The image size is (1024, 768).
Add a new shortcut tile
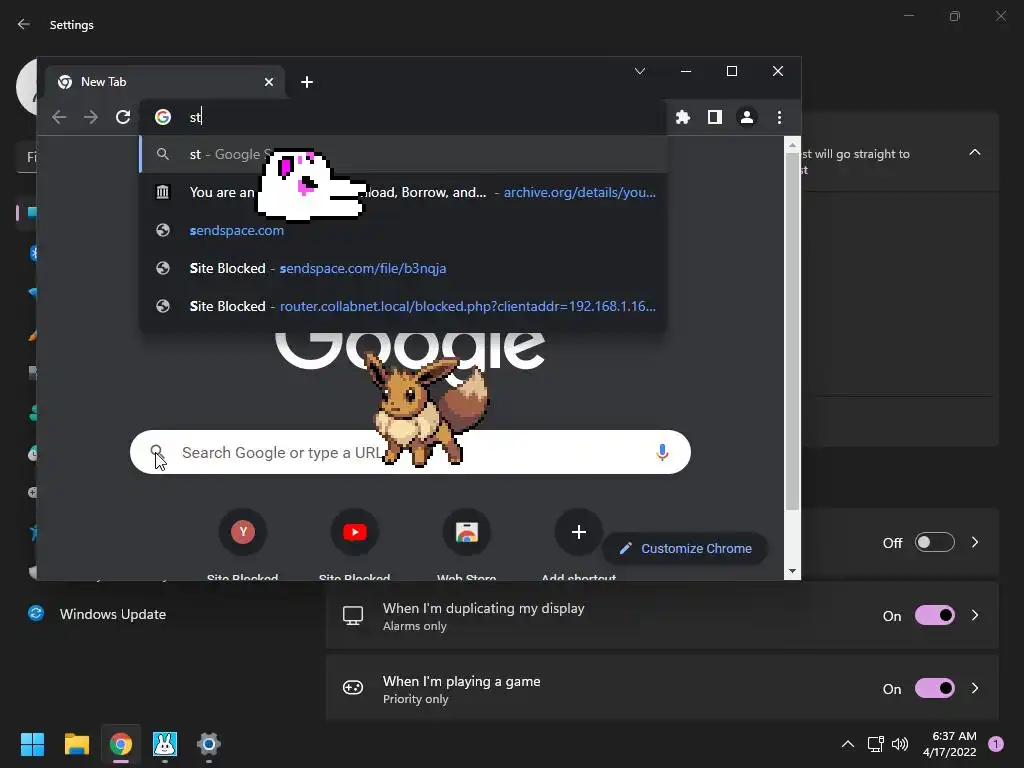tap(579, 532)
